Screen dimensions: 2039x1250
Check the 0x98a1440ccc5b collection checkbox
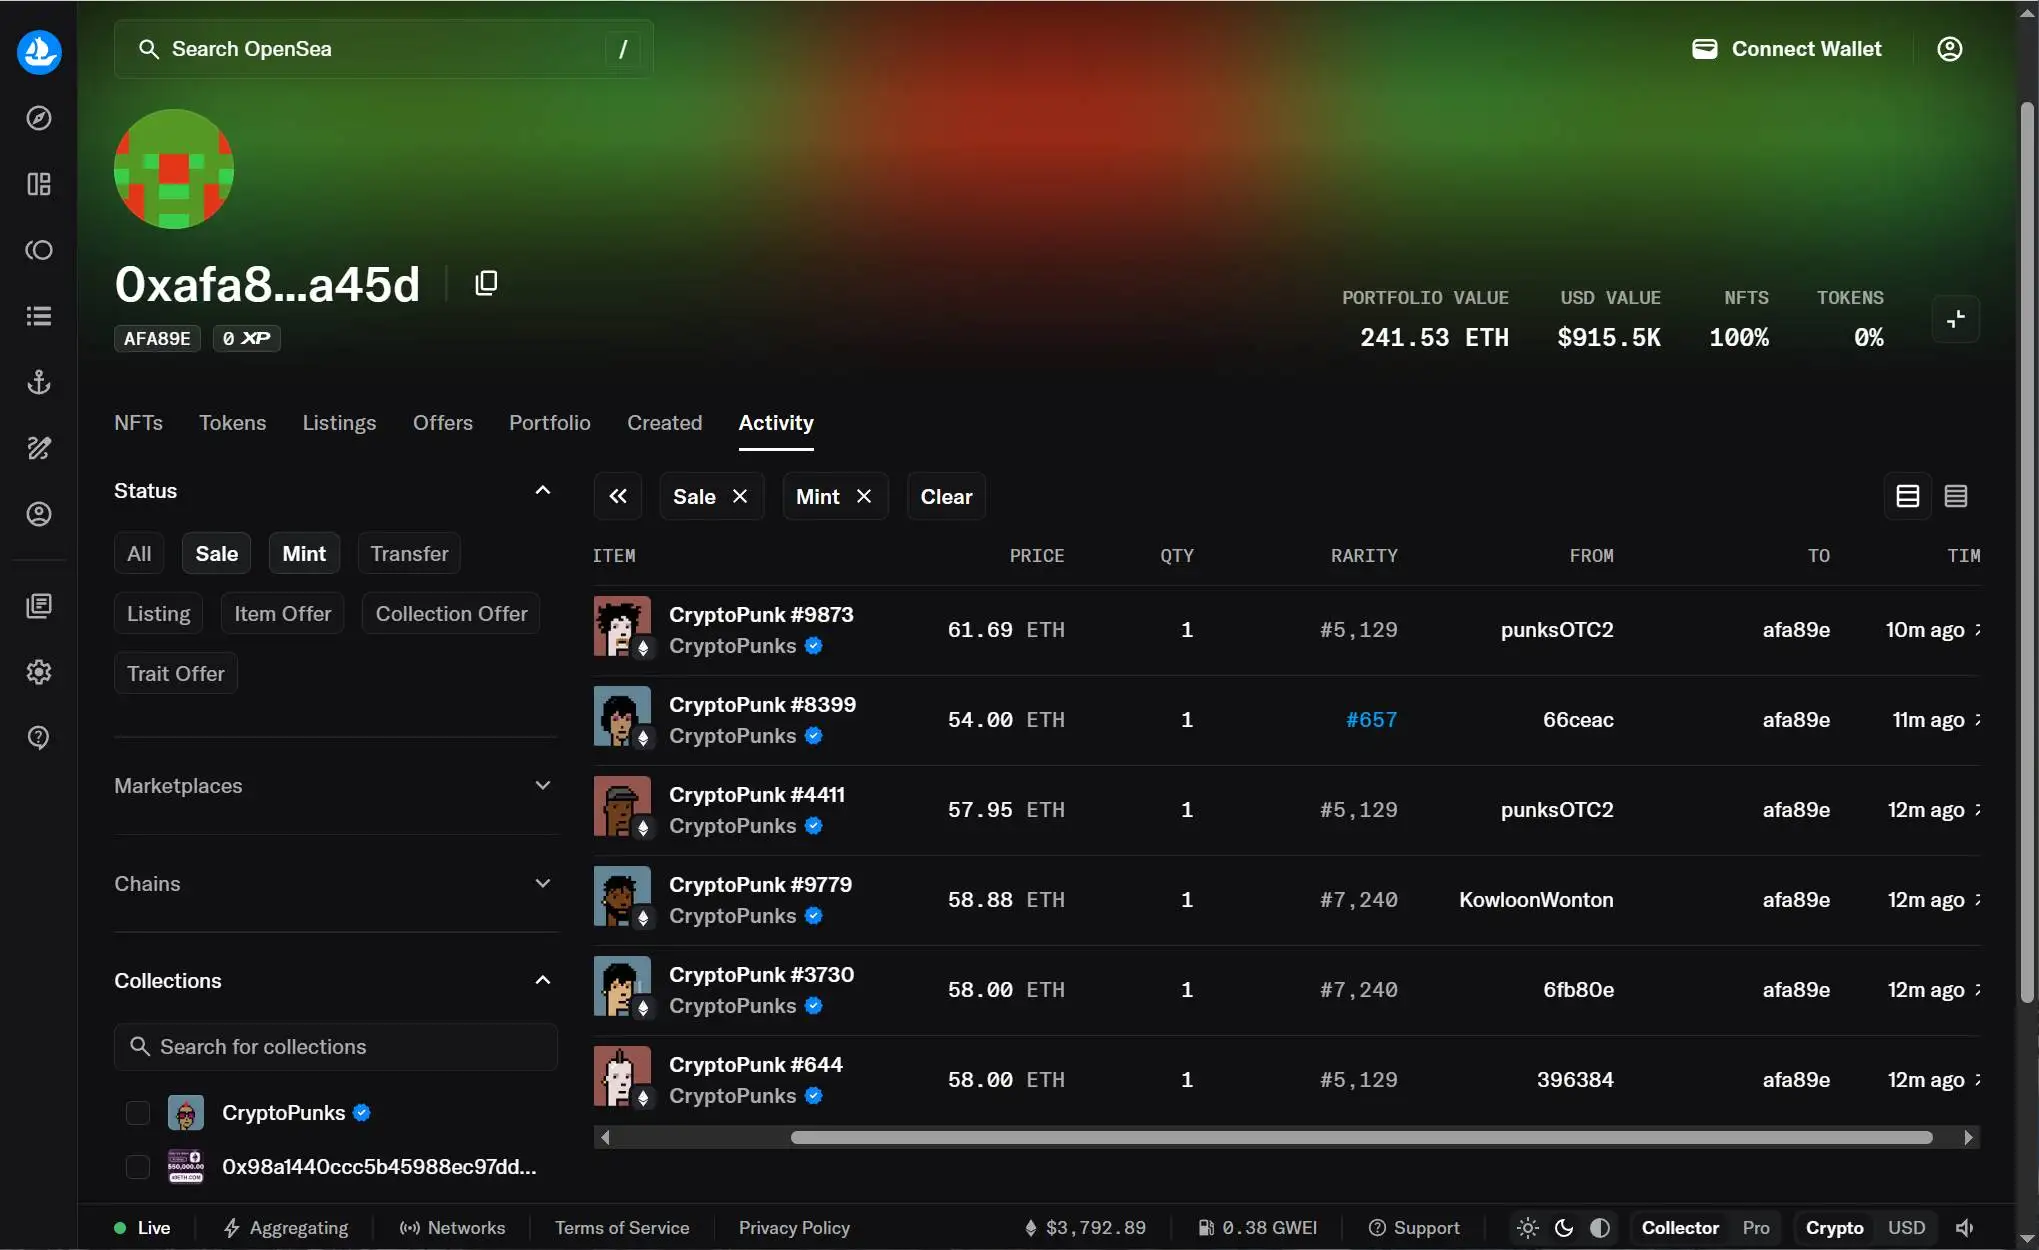[138, 1167]
